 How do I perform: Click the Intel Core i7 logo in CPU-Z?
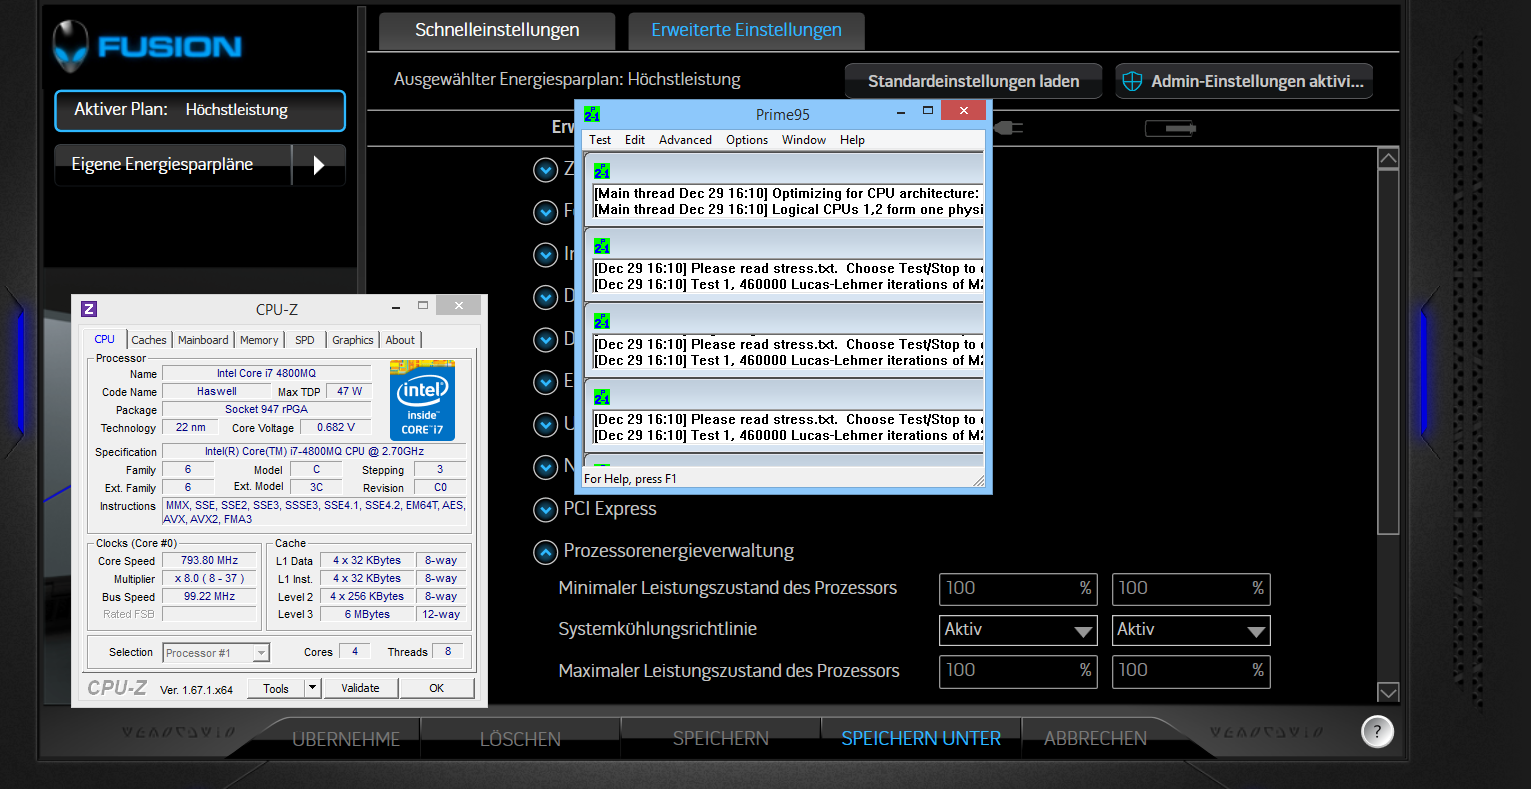[x=422, y=400]
